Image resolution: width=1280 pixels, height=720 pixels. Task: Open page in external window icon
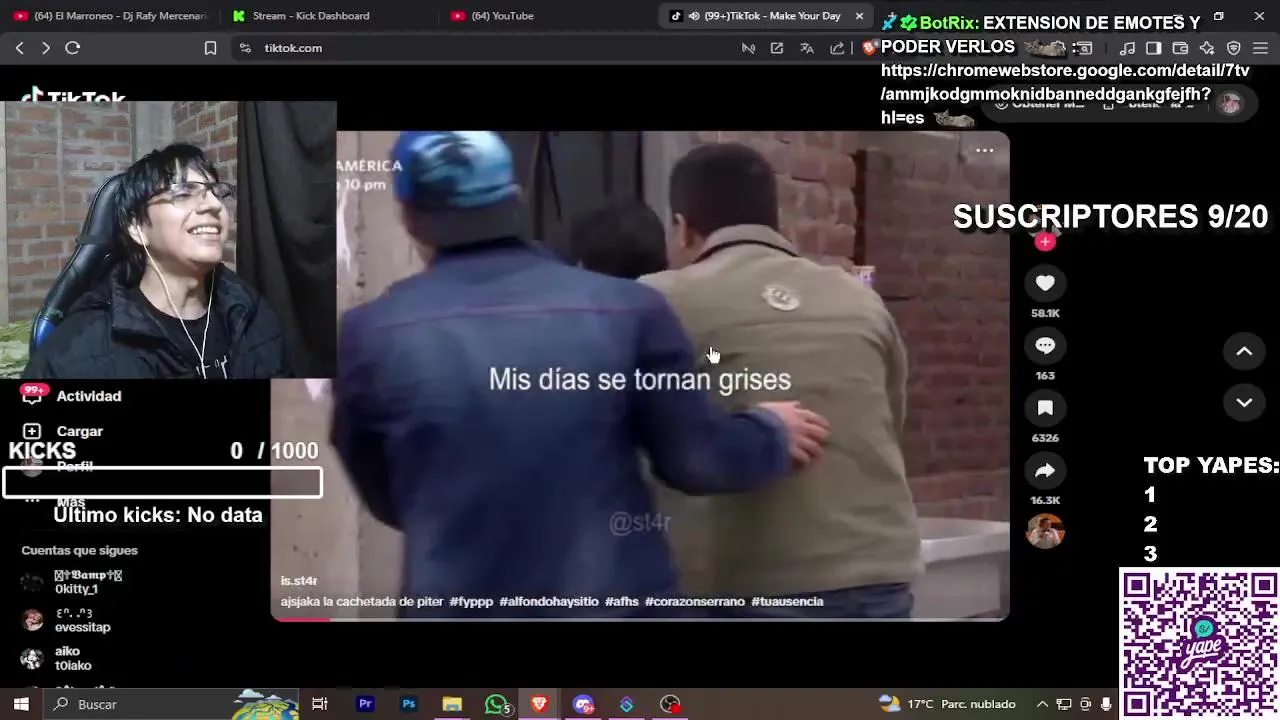pyautogui.click(x=777, y=48)
